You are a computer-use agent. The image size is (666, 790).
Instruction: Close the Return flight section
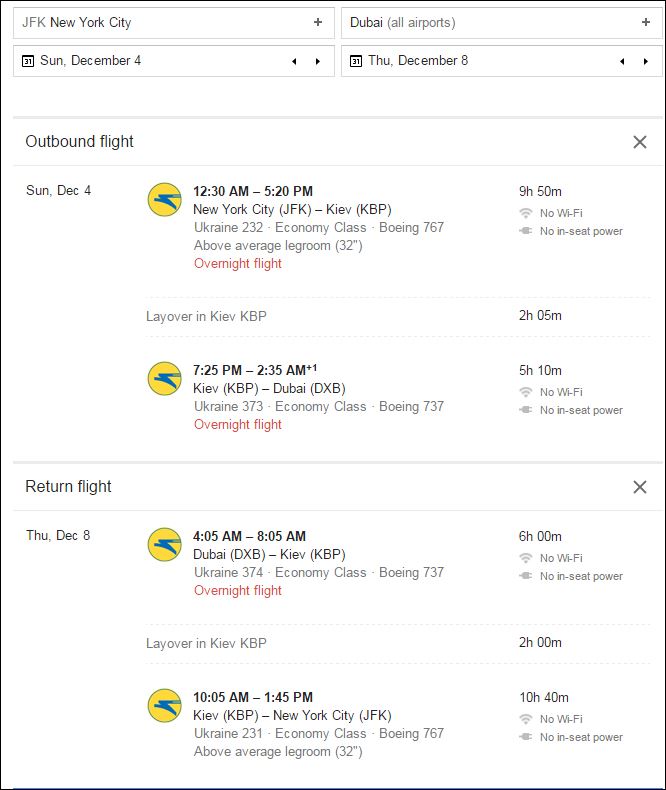pyautogui.click(x=640, y=487)
